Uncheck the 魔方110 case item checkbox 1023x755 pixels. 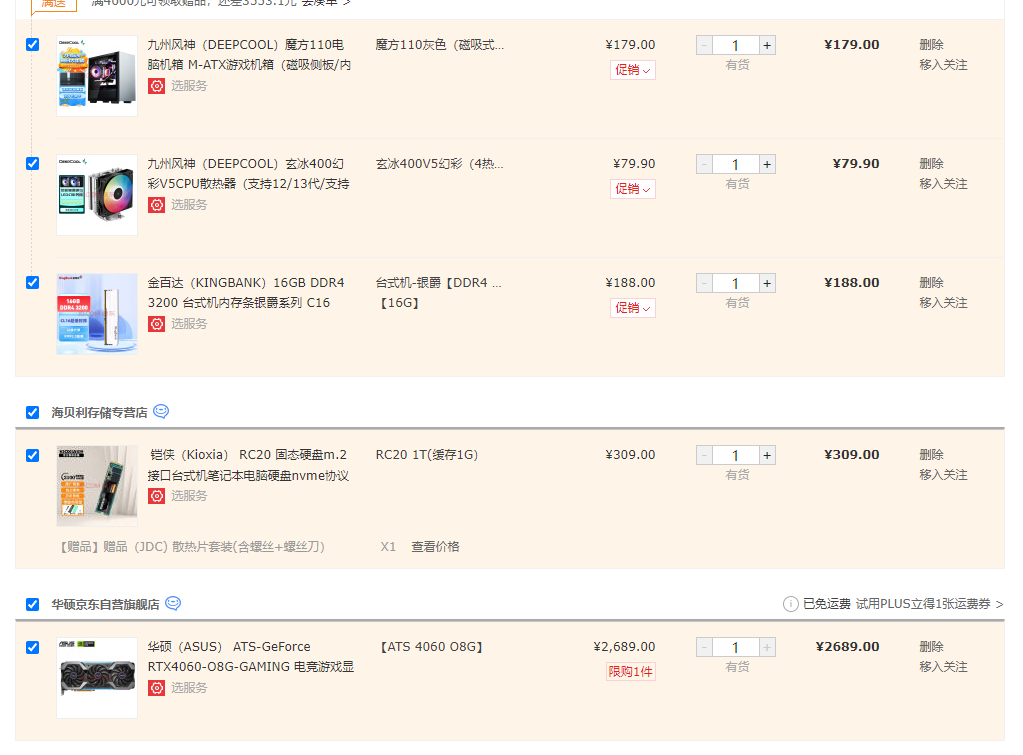point(33,44)
